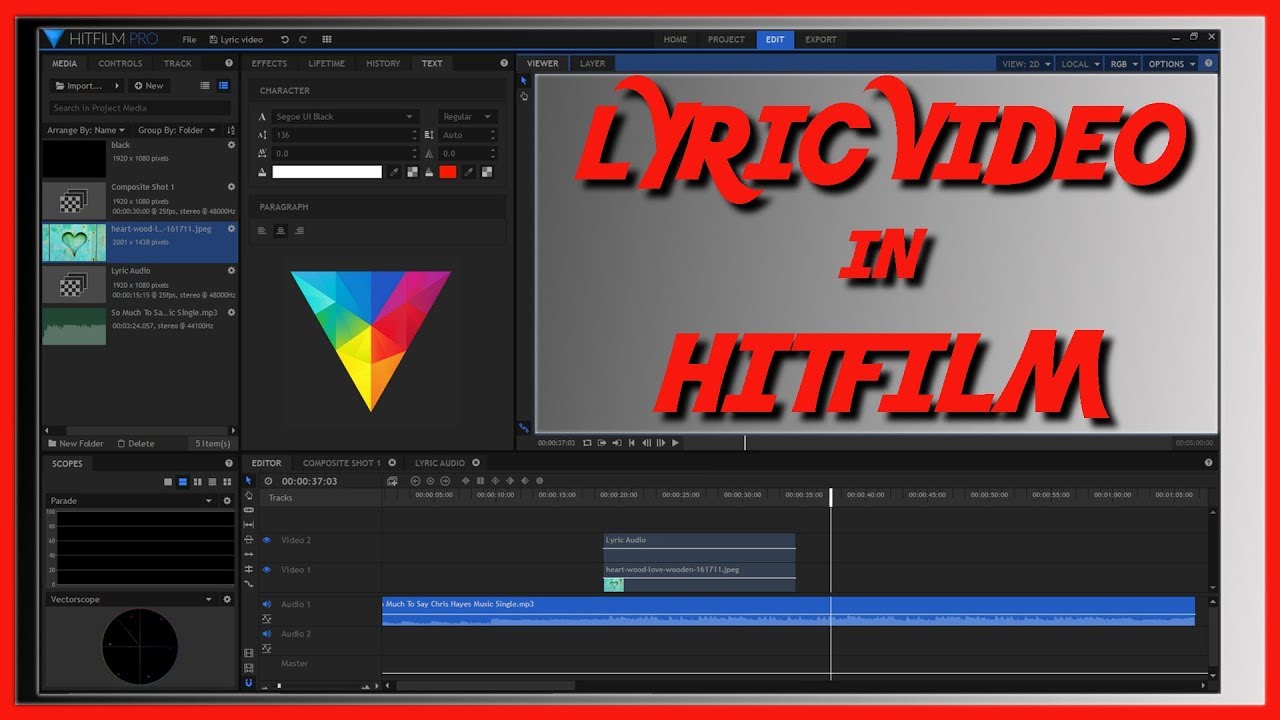Click the play button under the viewer

click(675, 442)
